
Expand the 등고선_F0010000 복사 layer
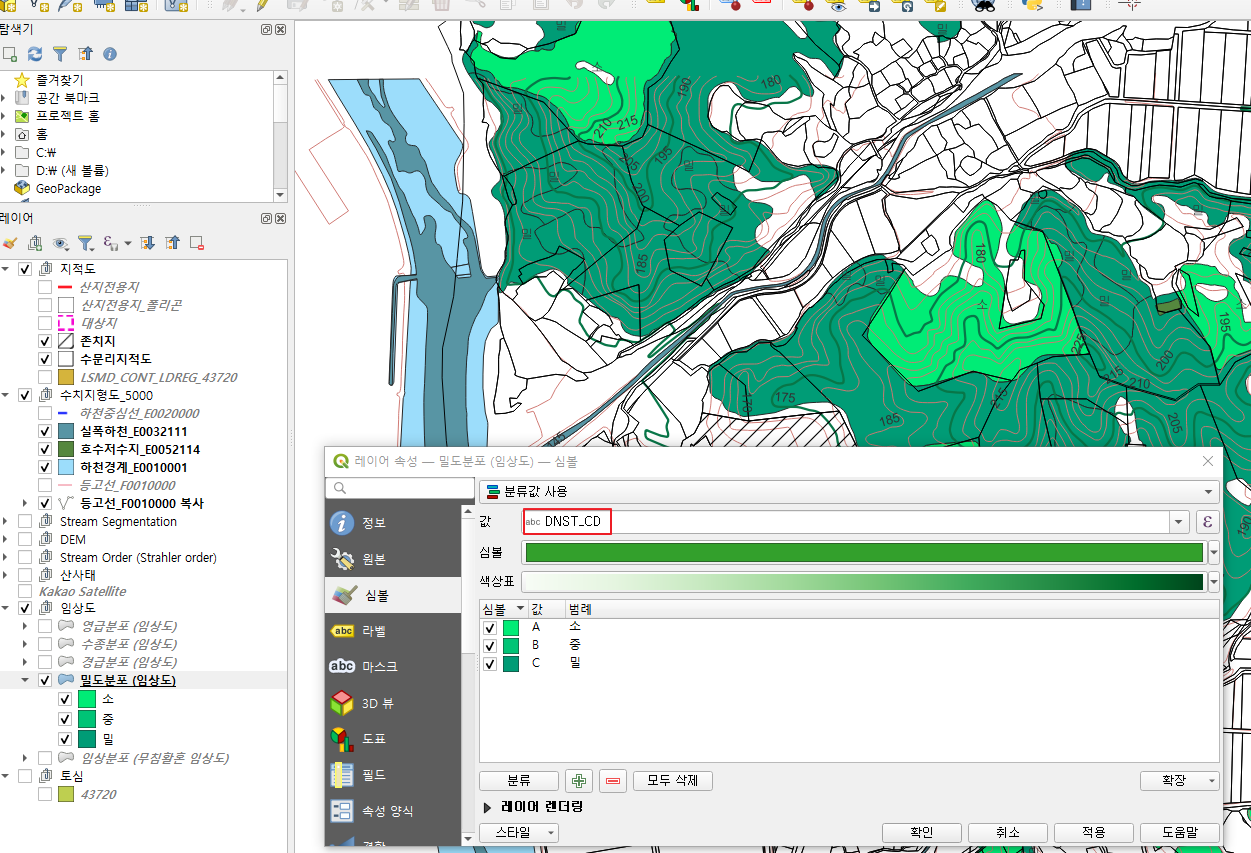point(26,503)
